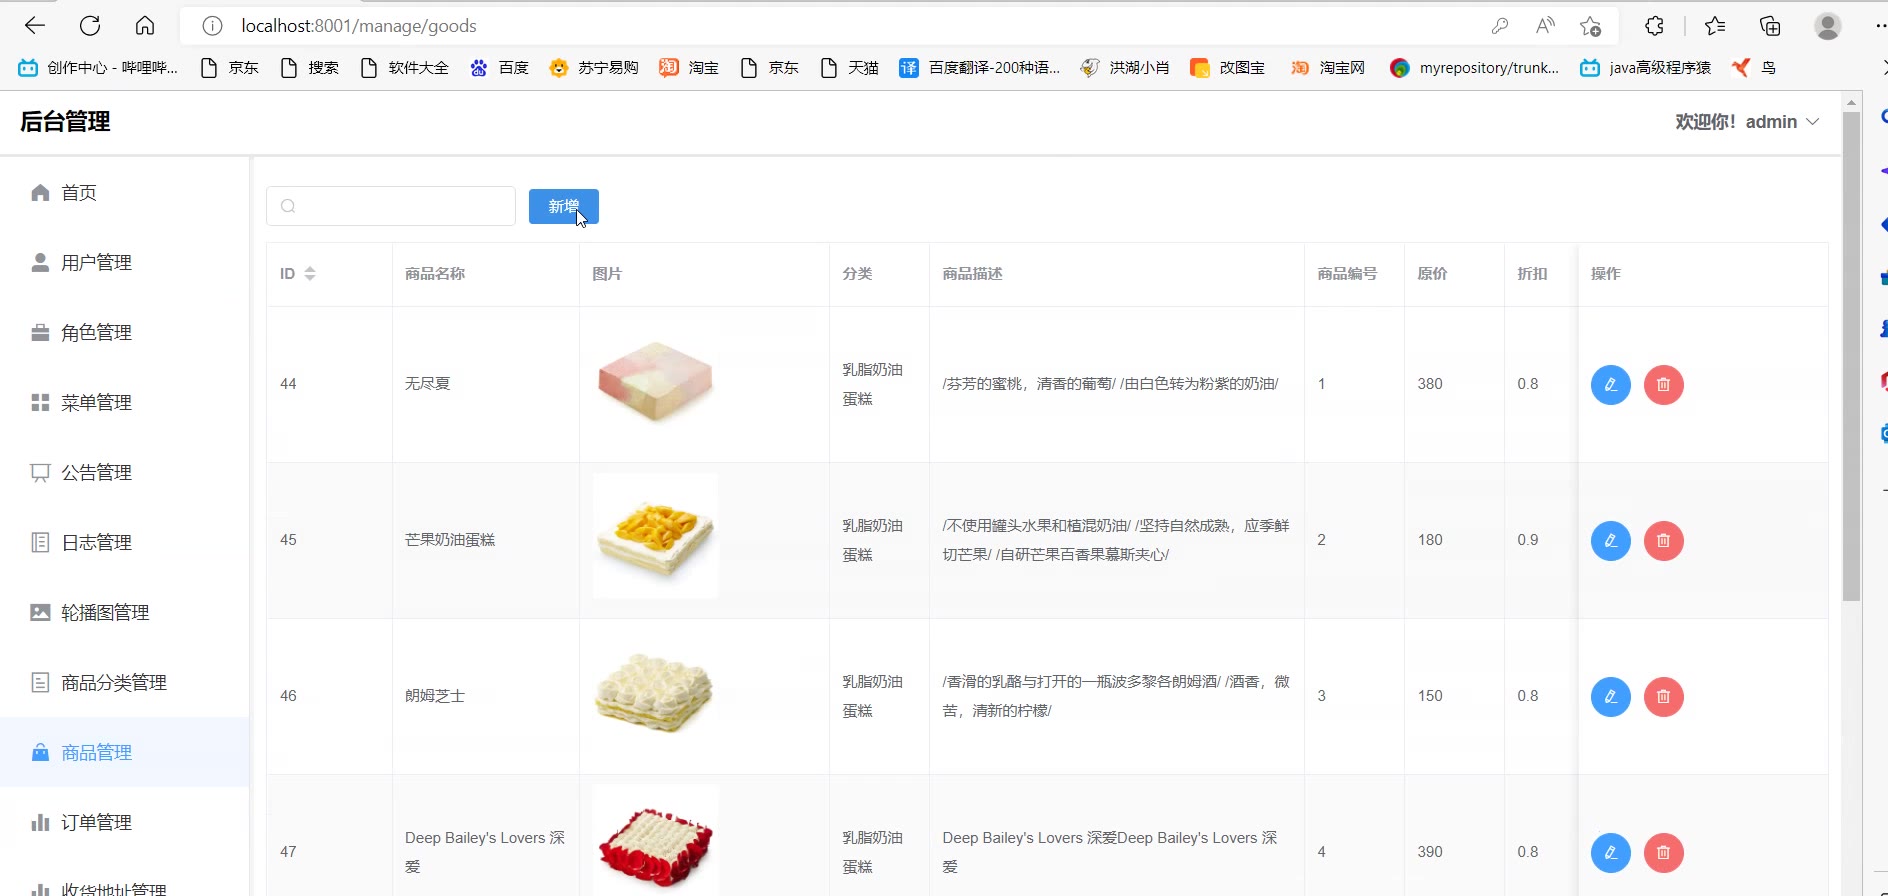
Task: Open the 淘宝 bookmark
Action: click(x=689, y=68)
